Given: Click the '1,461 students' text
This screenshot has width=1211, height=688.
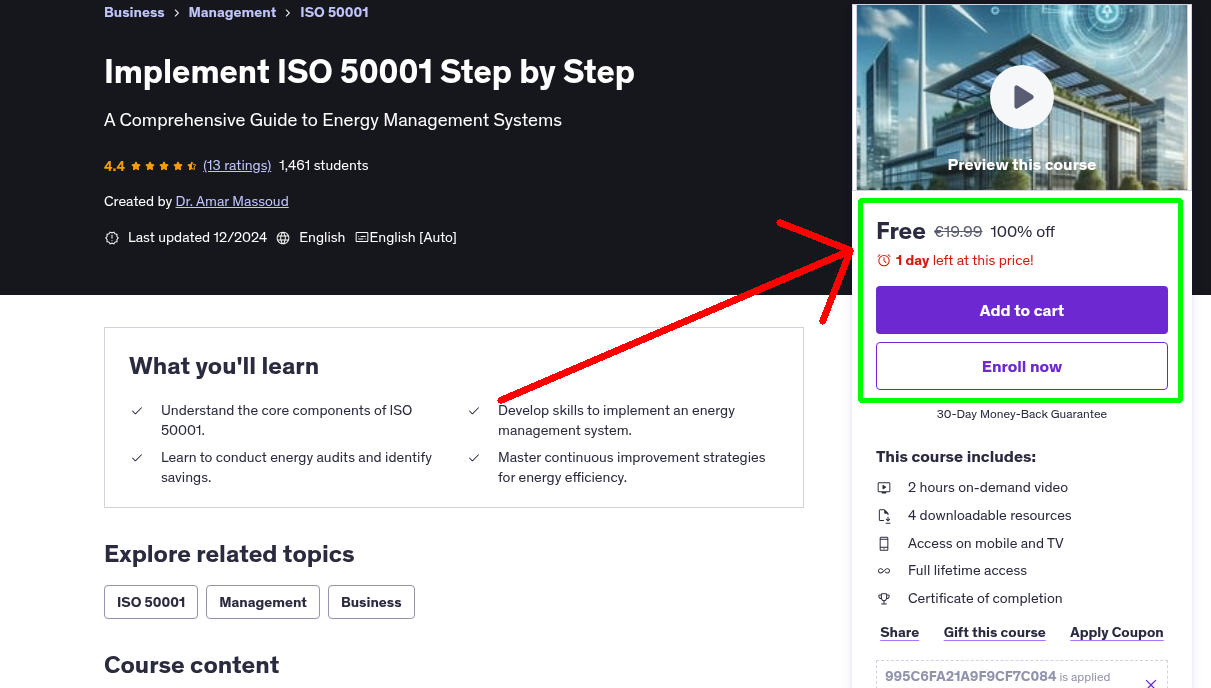Looking at the screenshot, I should pyautogui.click(x=324, y=165).
